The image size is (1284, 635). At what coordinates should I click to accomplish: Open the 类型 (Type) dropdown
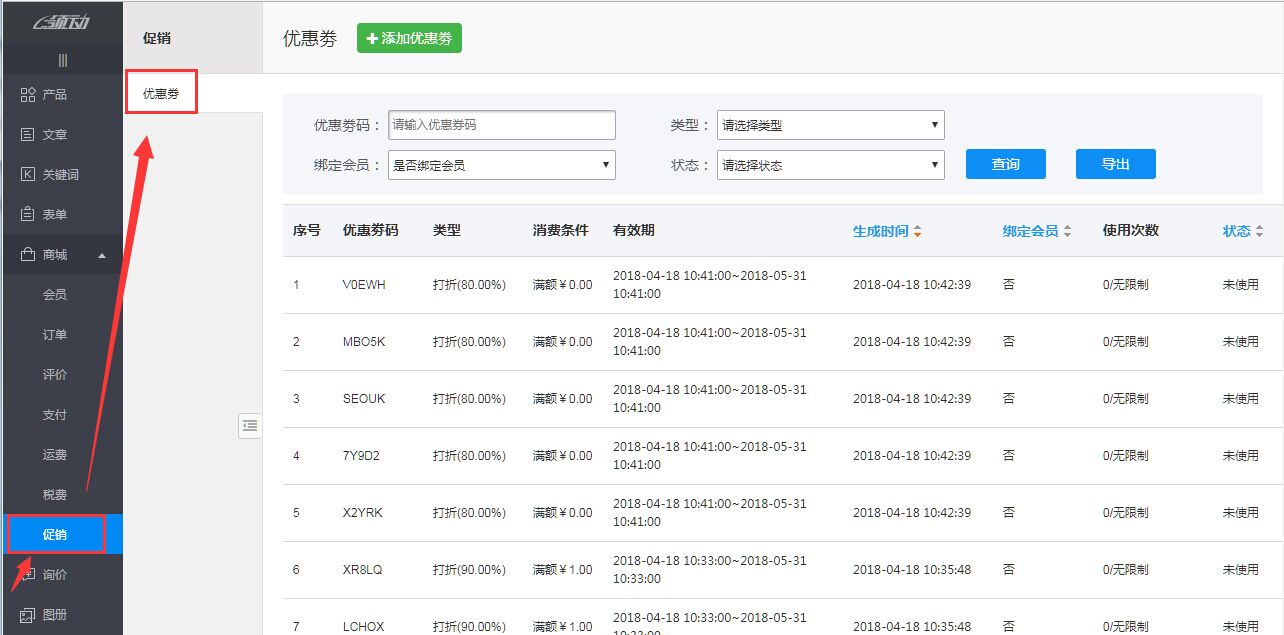coord(828,124)
